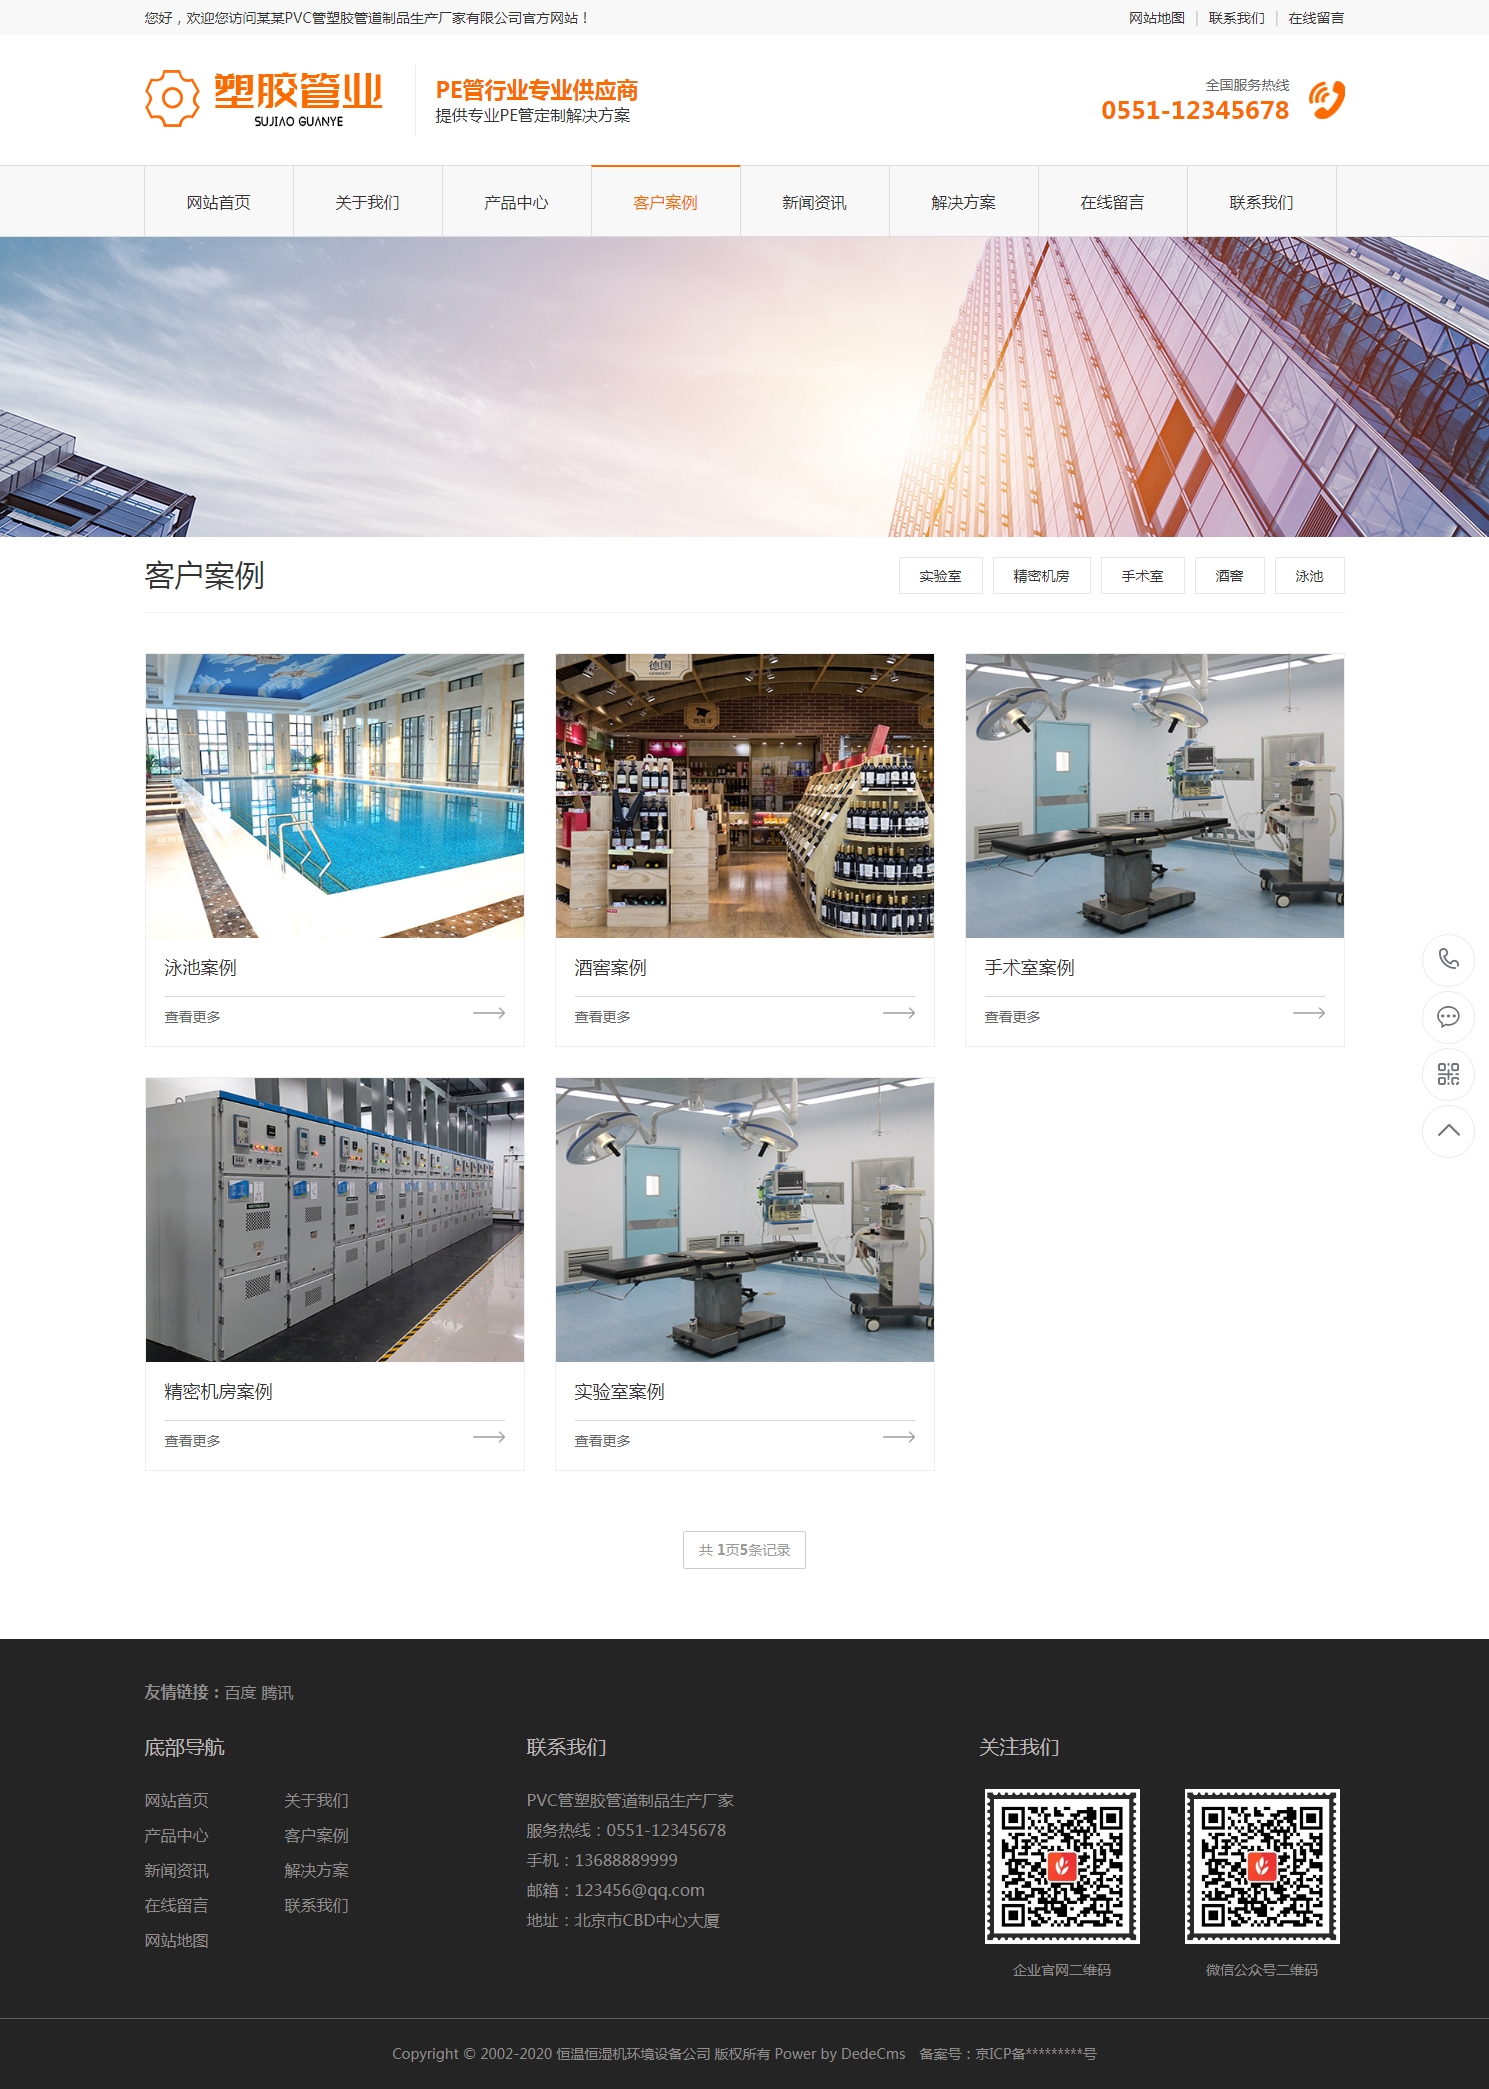Select the 精密机房 category filter
The image size is (1489, 2089).
coord(1041,576)
